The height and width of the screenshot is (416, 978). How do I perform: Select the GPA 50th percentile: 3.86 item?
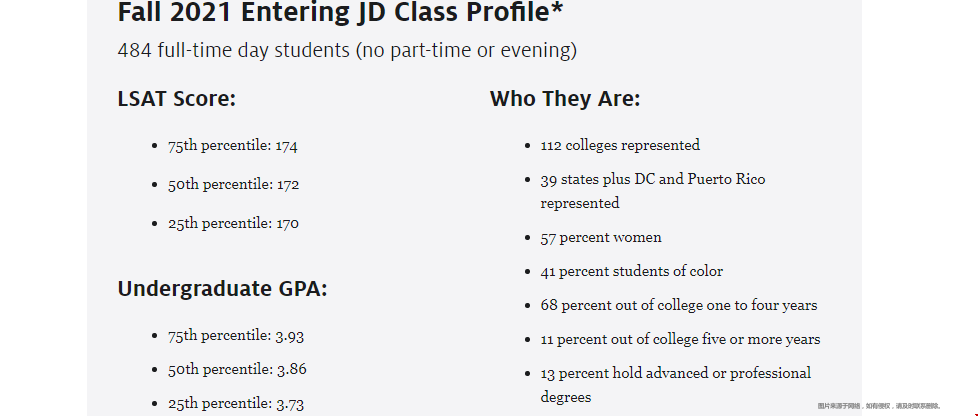pos(237,369)
